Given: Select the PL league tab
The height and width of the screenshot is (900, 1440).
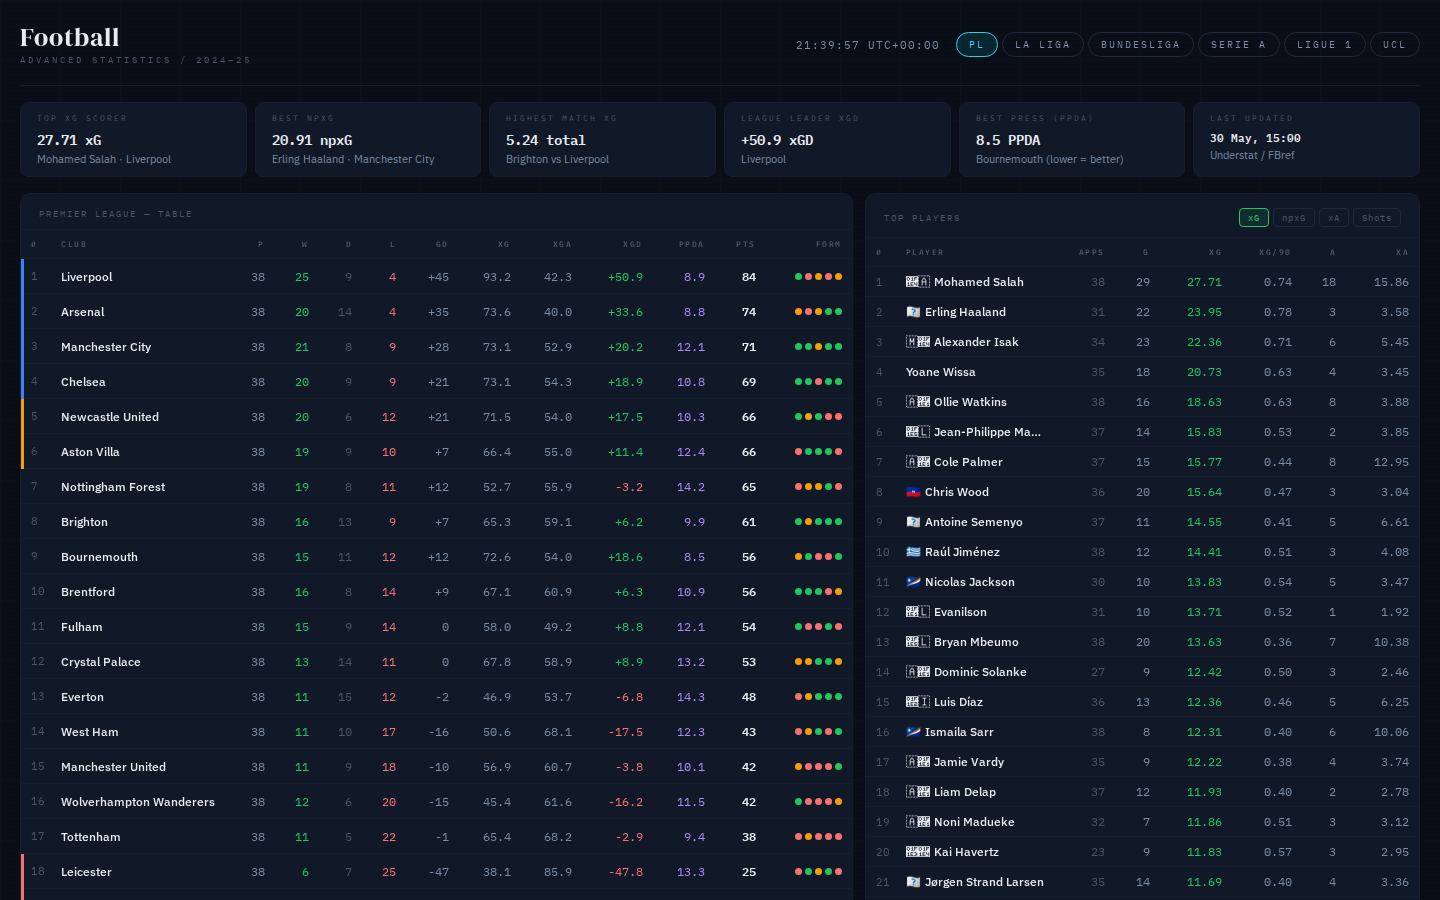Looking at the screenshot, I should pyautogui.click(x=976, y=45).
